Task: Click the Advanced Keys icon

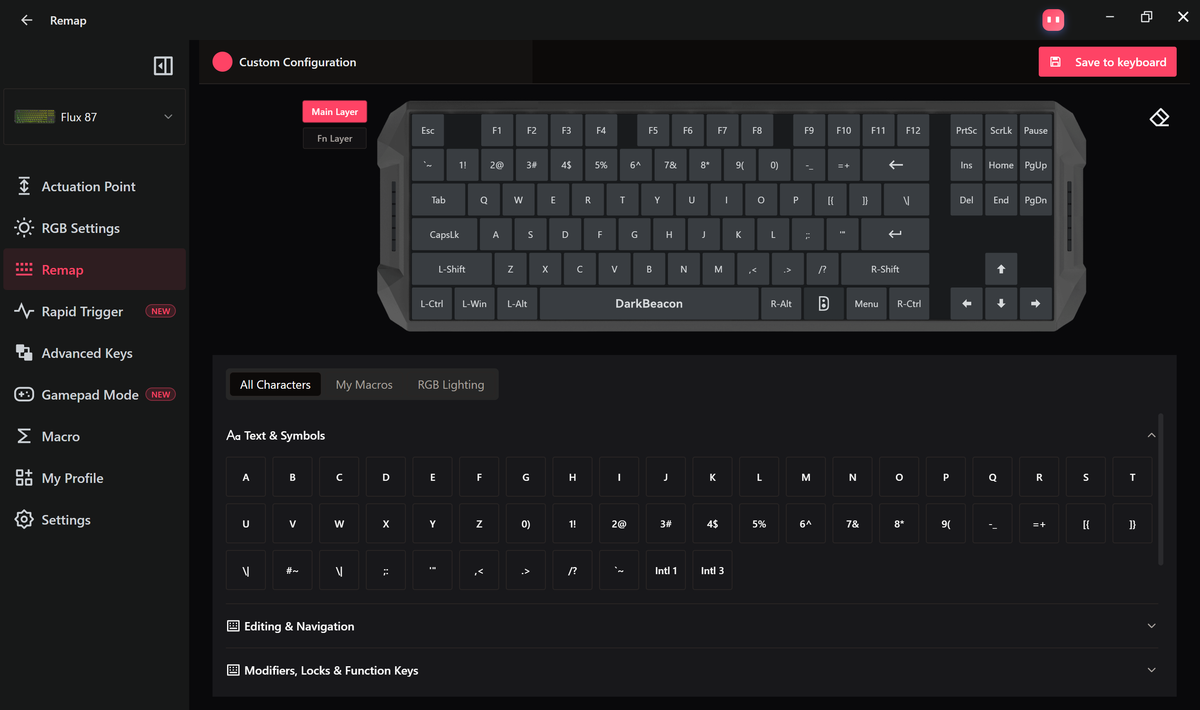Action: pos(24,353)
